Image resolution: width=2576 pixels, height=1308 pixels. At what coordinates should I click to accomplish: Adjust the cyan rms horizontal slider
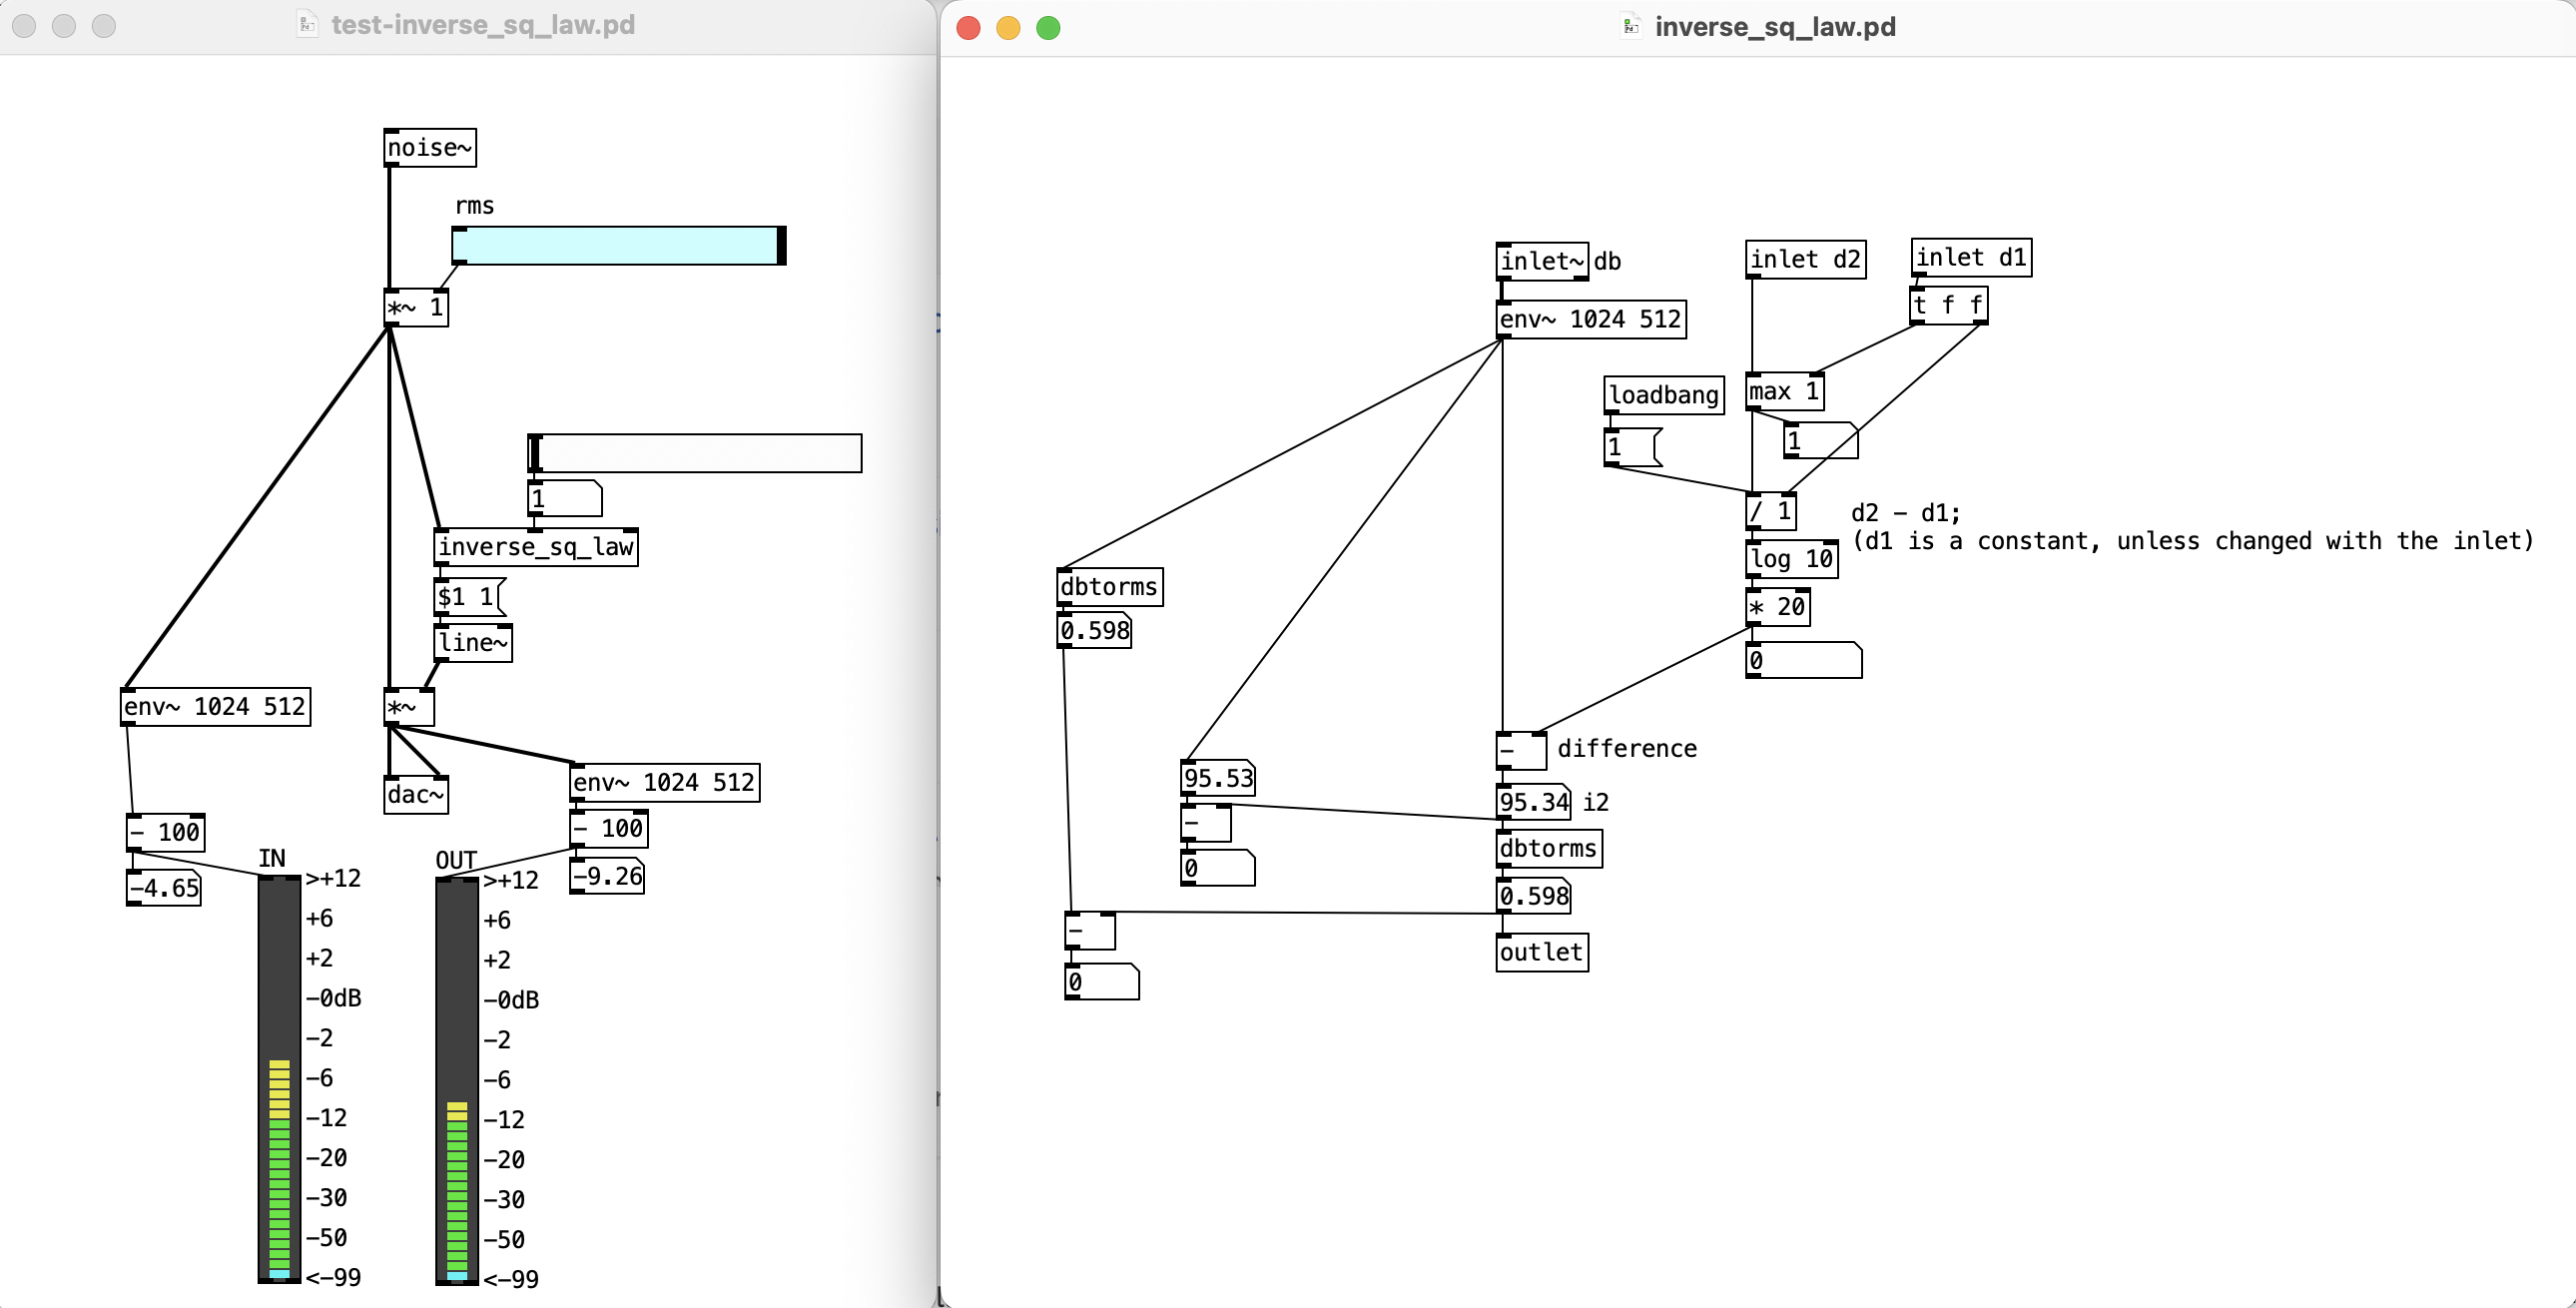(x=619, y=246)
